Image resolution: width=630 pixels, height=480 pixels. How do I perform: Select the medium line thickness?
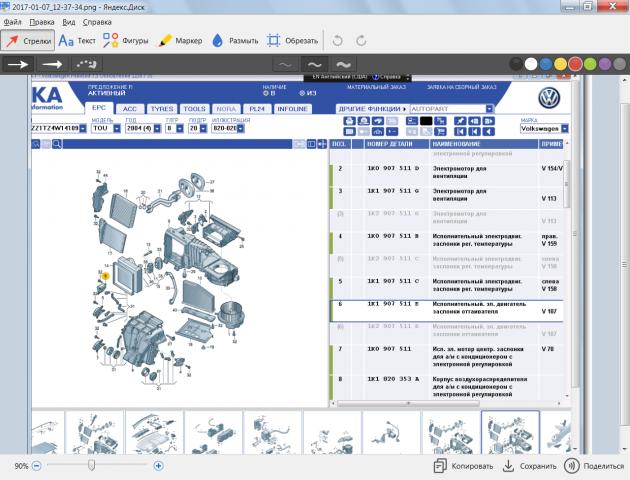click(314, 64)
